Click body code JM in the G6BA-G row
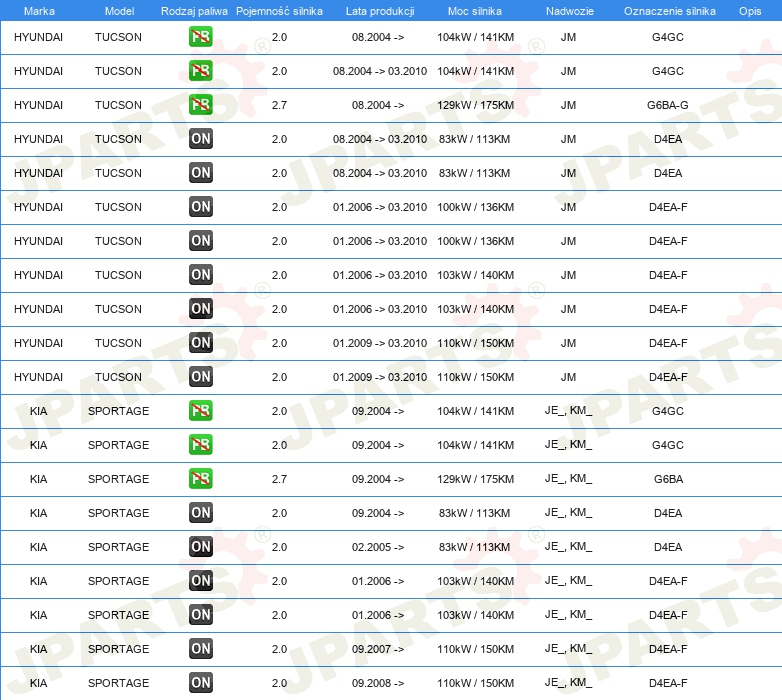This screenshot has height=700, width=782. tap(568, 105)
